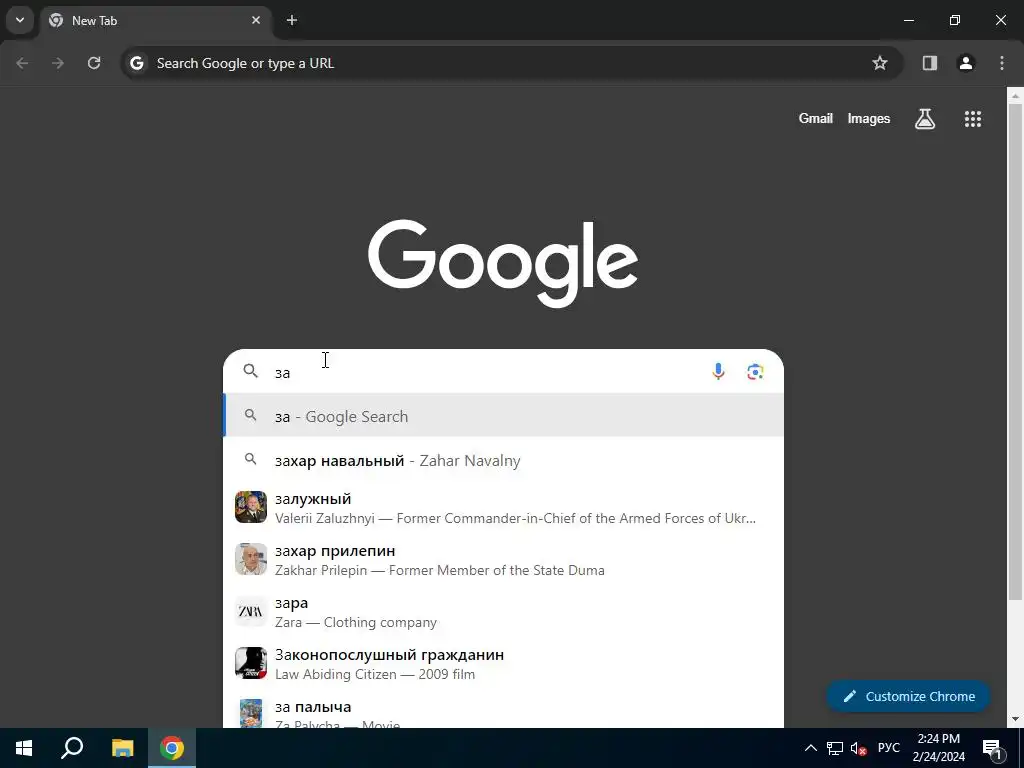Image resolution: width=1024 pixels, height=768 pixels.
Task: Open the Chrome side panel
Action: pyautogui.click(x=930, y=63)
